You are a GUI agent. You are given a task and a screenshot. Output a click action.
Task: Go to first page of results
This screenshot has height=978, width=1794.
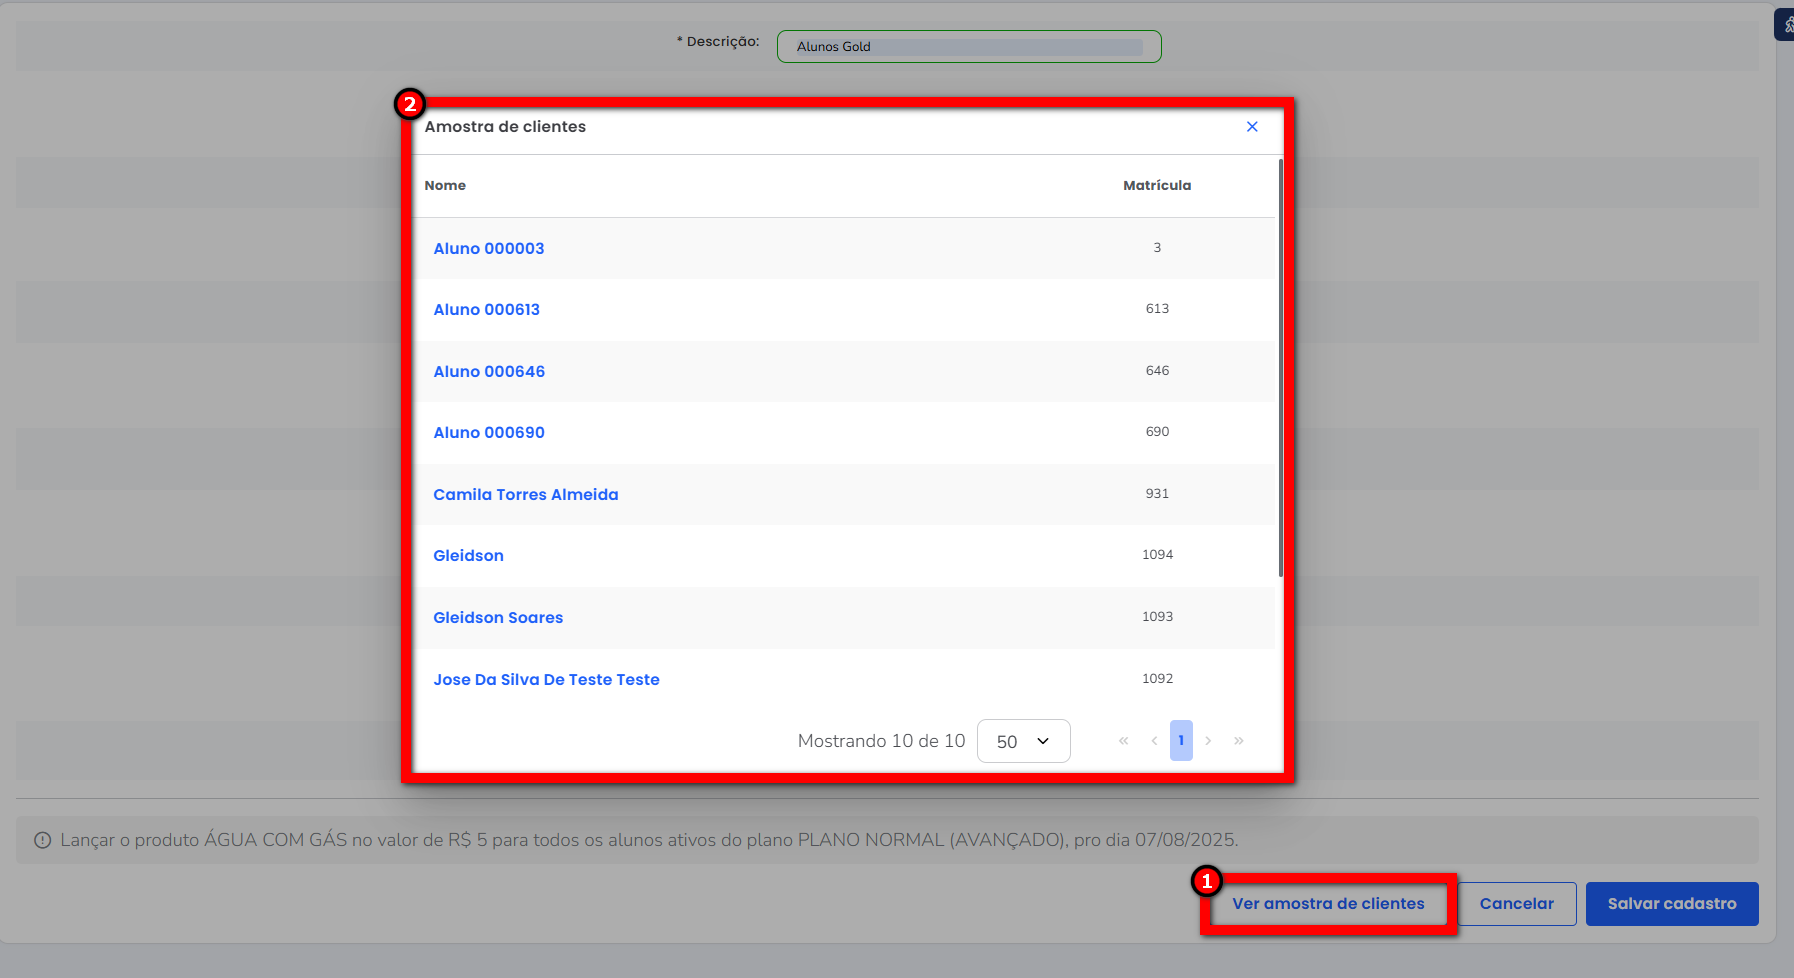click(1123, 741)
